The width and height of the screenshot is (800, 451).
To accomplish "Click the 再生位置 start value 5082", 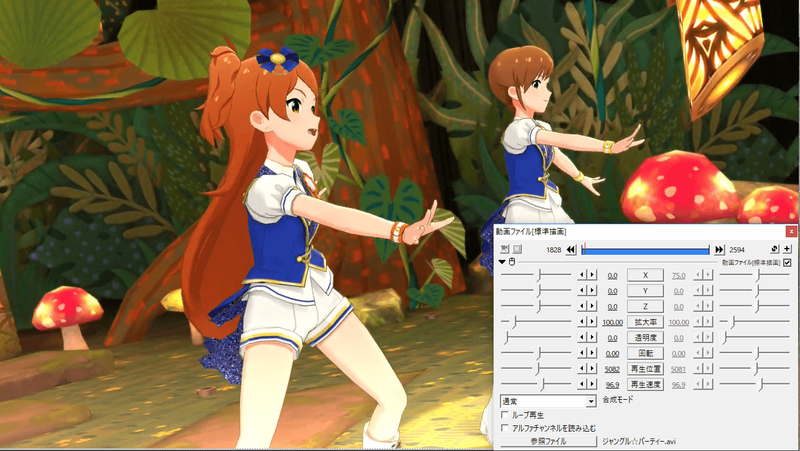I will [x=612, y=369].
